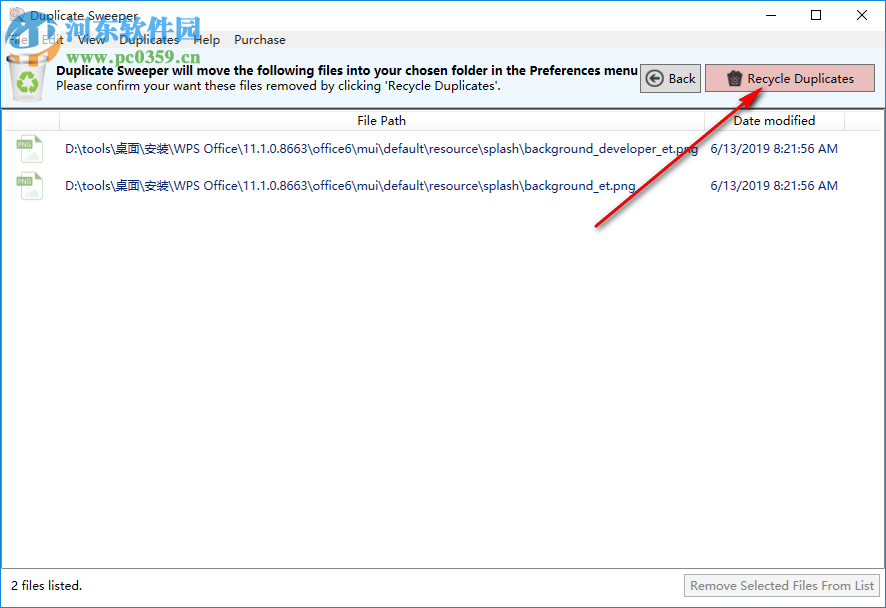The width and height of the screenshot is (886, 608).
Task: Go back with the Back button
Action: point(670,79)
